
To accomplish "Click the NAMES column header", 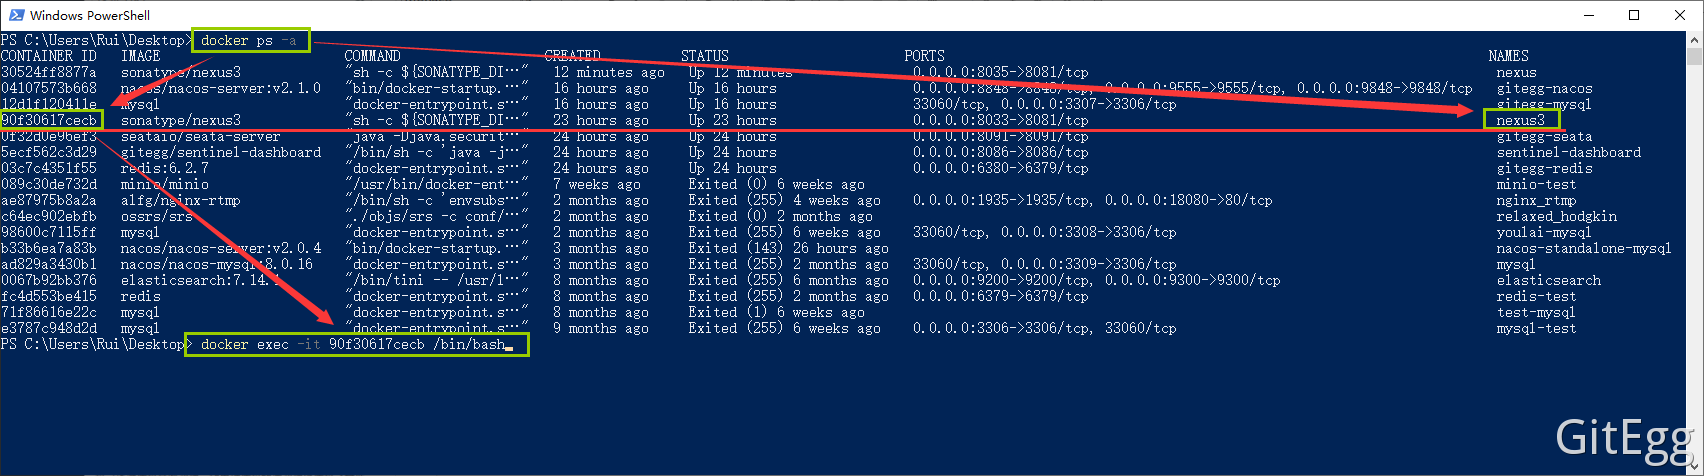I will [x=1509, y=56].
